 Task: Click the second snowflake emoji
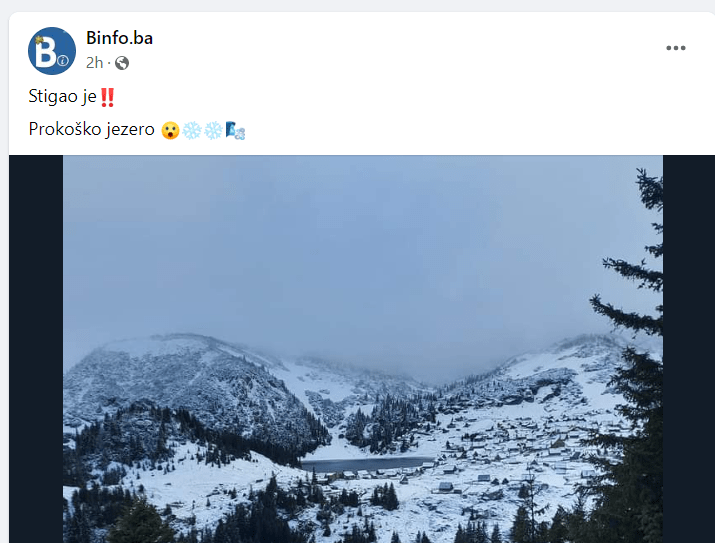(x=213, y=130)
